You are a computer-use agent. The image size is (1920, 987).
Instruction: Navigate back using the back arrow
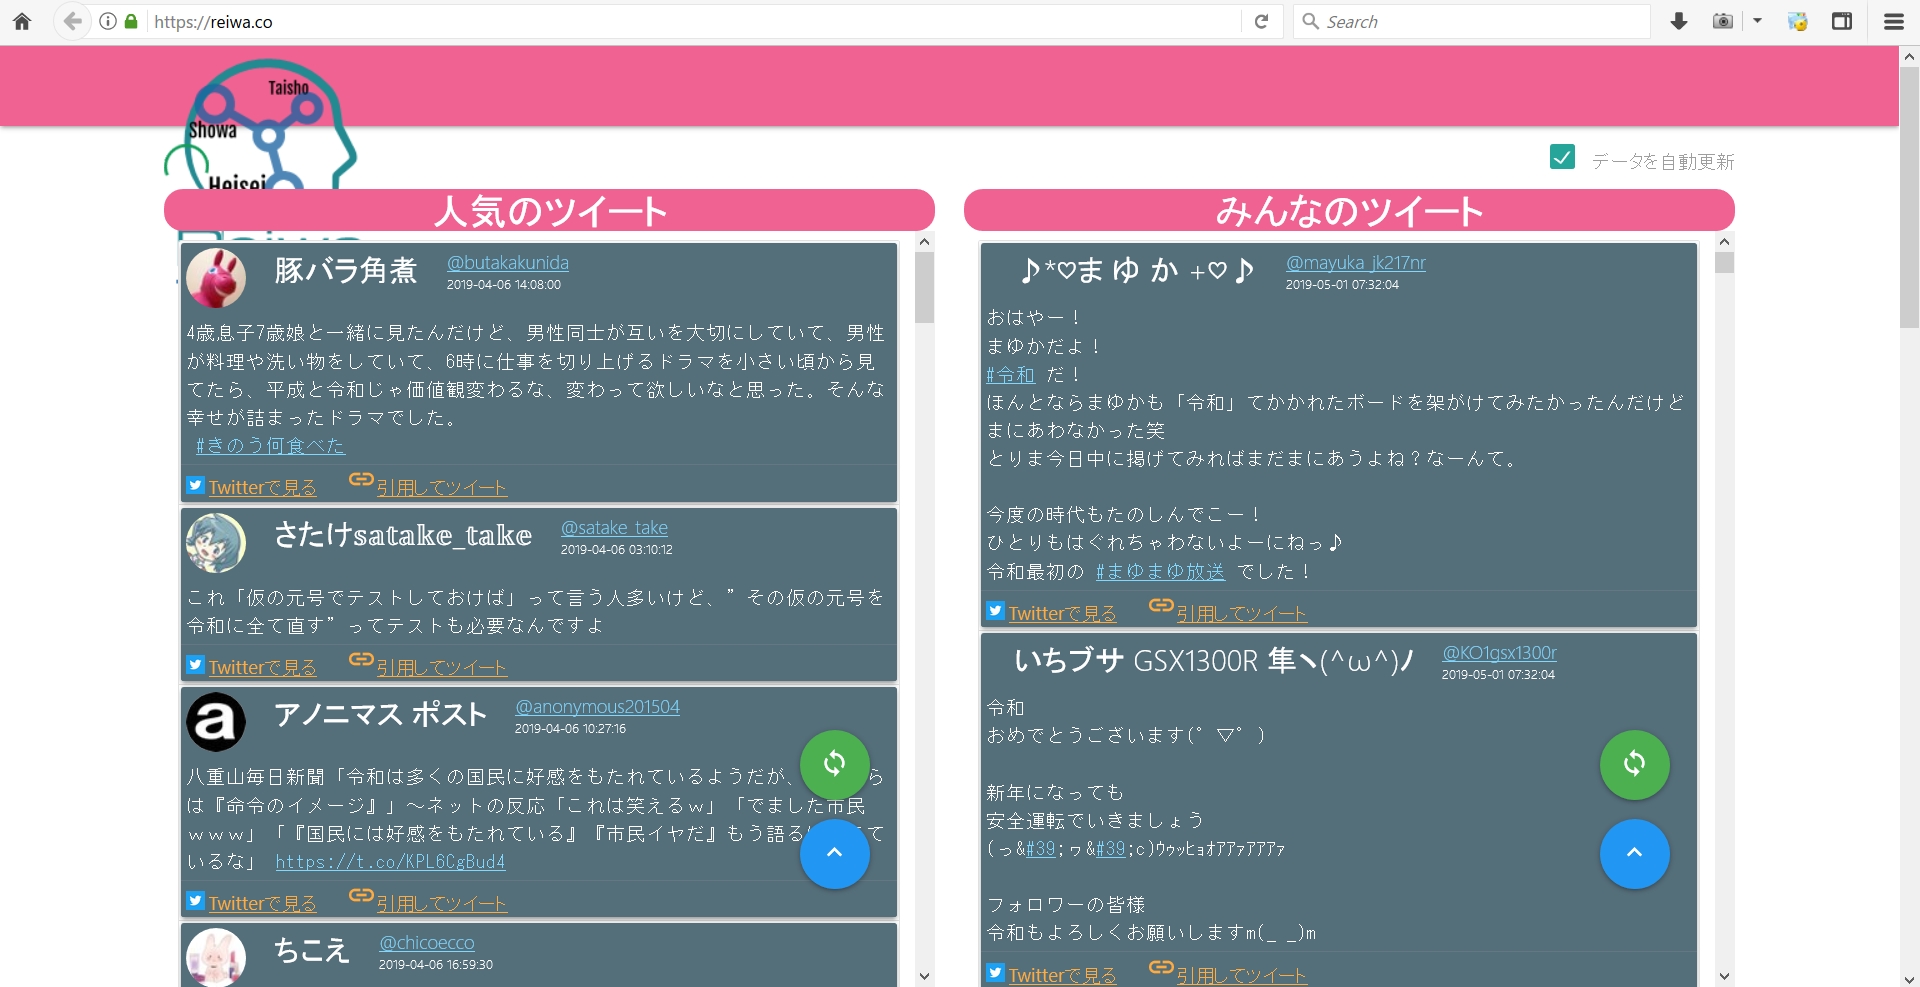[71, 21]
